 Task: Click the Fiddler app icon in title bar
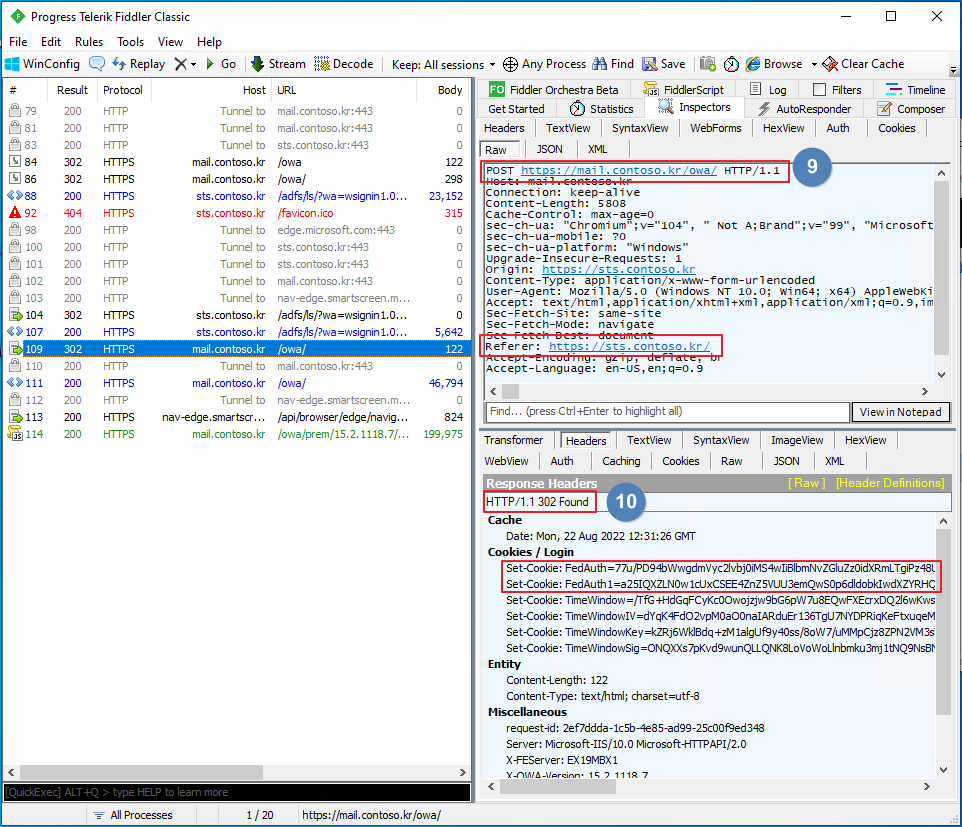point(18,17)
